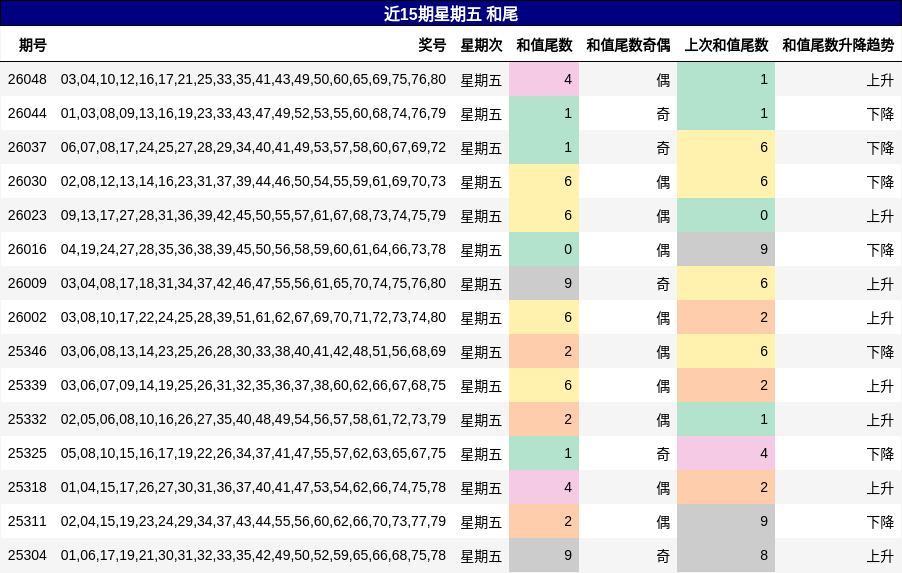Click the winning numbers of issue 26037
The image size is (902, 573).
(253, 147)
